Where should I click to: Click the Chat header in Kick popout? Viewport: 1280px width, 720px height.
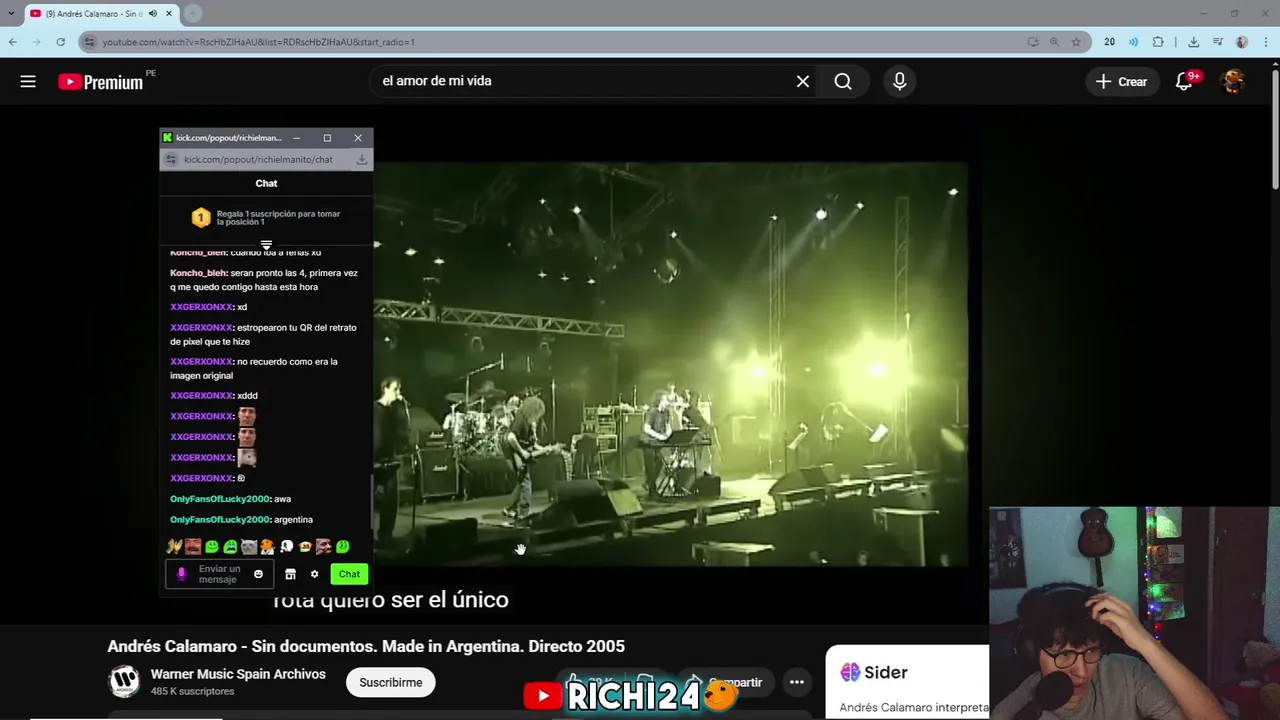(266, 183)
